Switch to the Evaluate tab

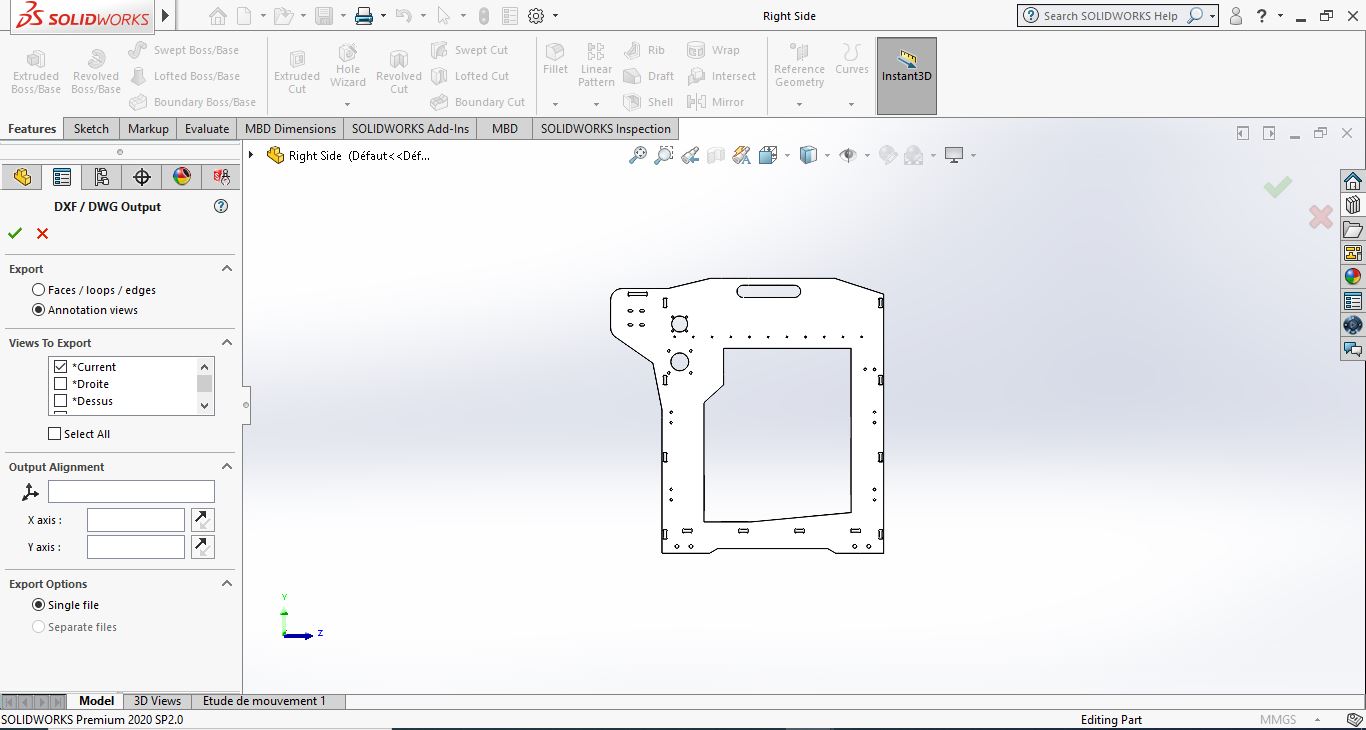point(207,129)
